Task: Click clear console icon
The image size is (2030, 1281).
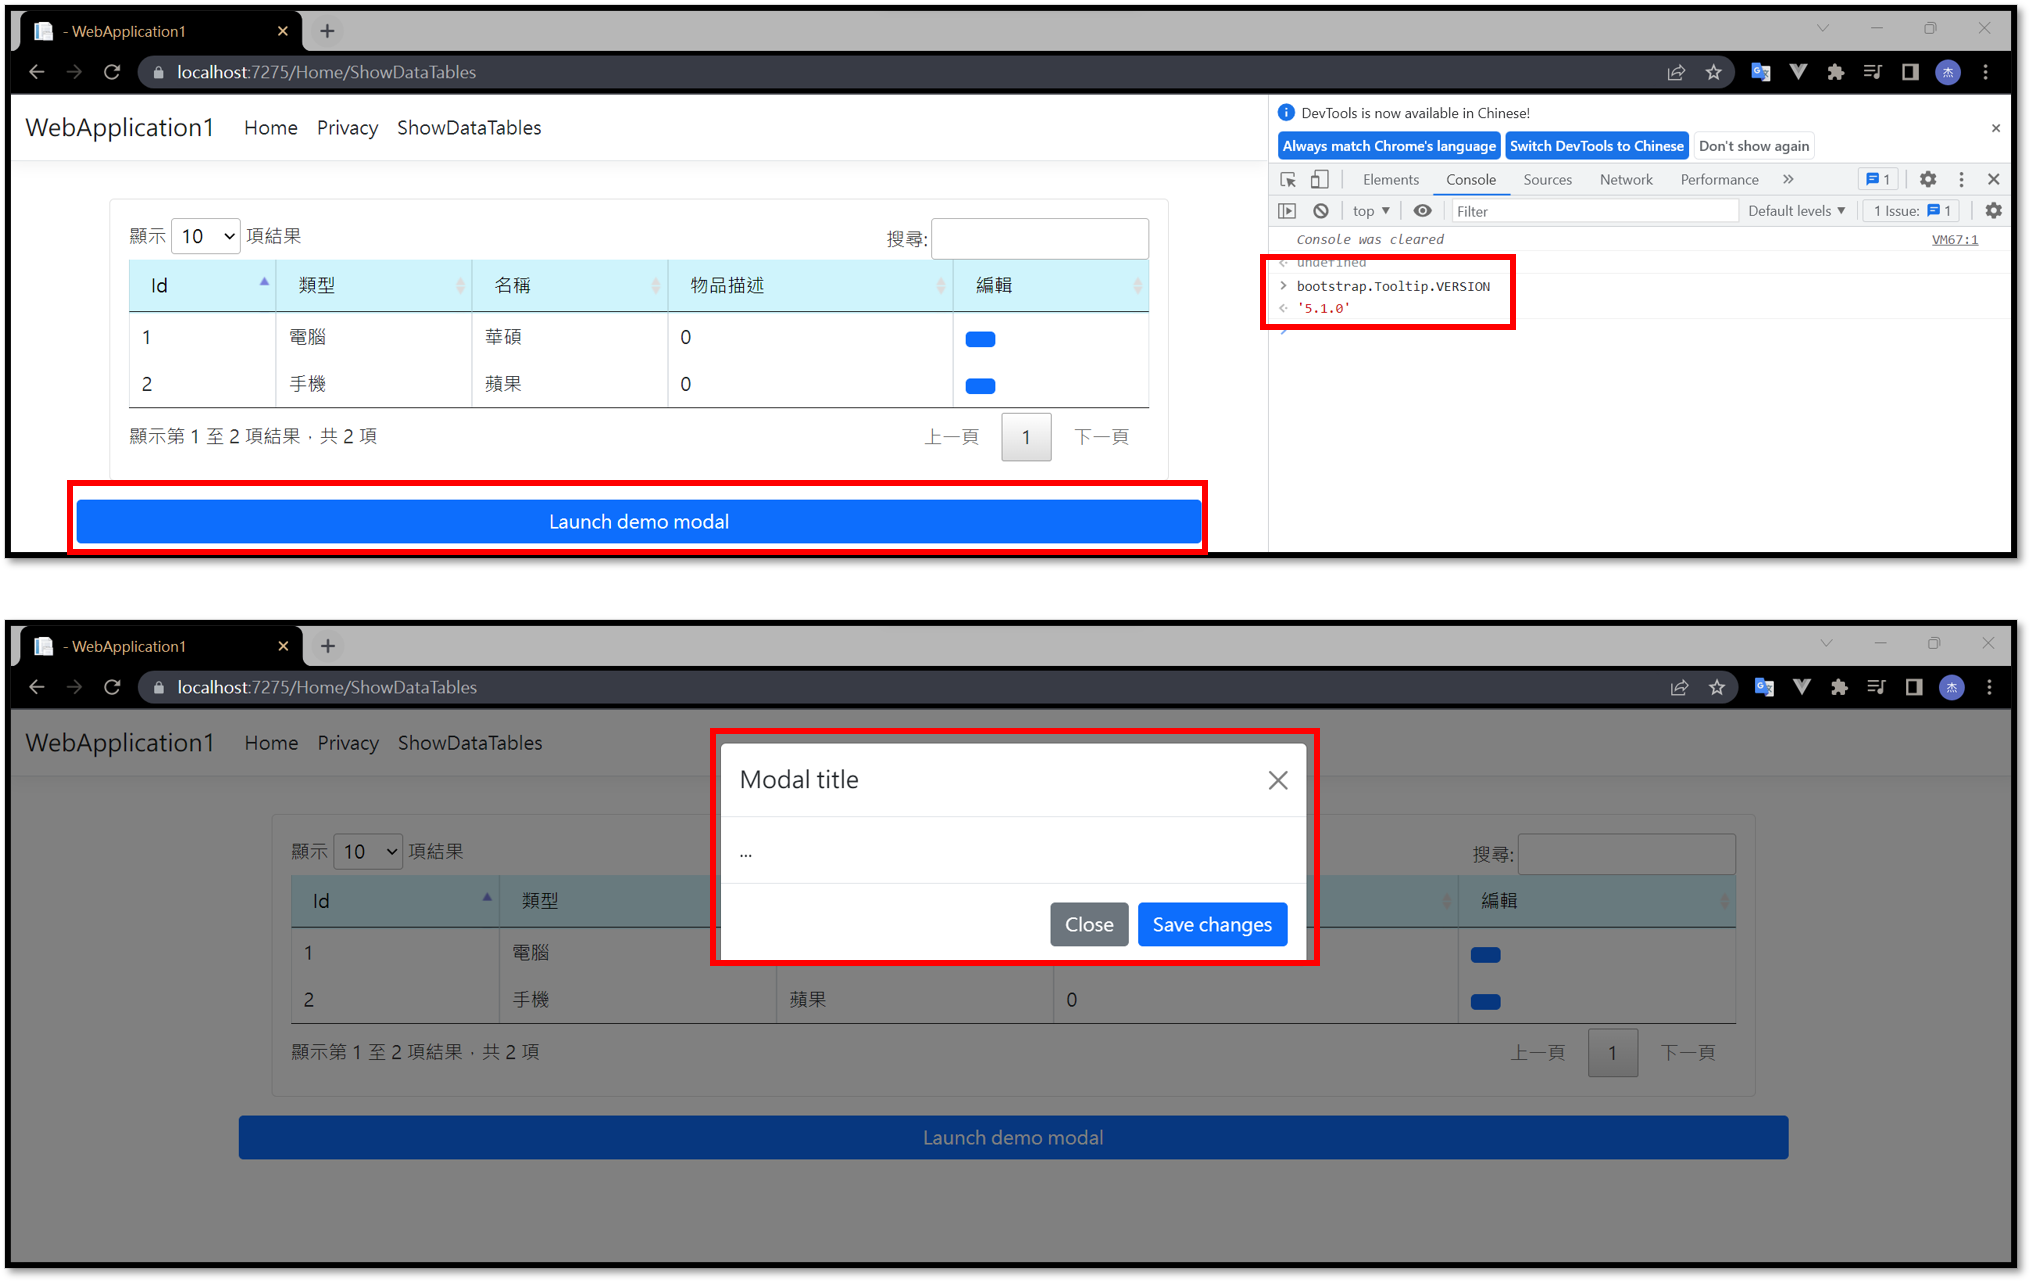Action: pos(1321,211)
